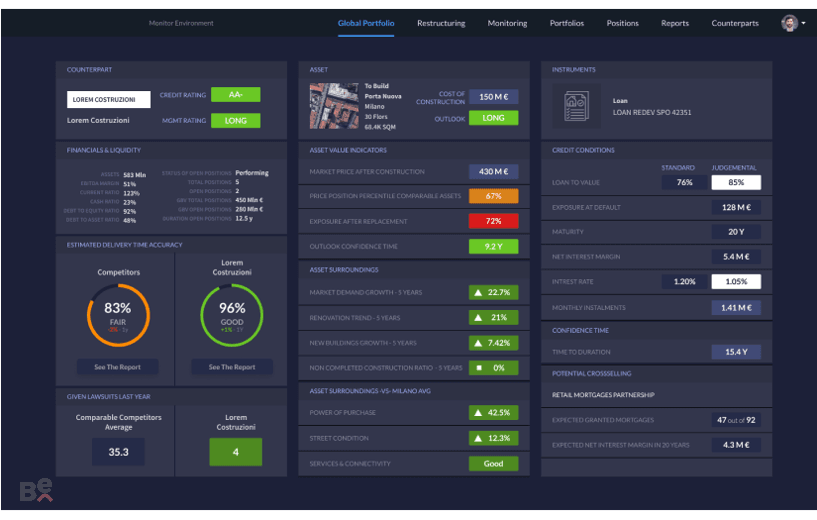817x520 pixels.
Task: Click the 76% standard loan to value
Action: coord(684,182)
